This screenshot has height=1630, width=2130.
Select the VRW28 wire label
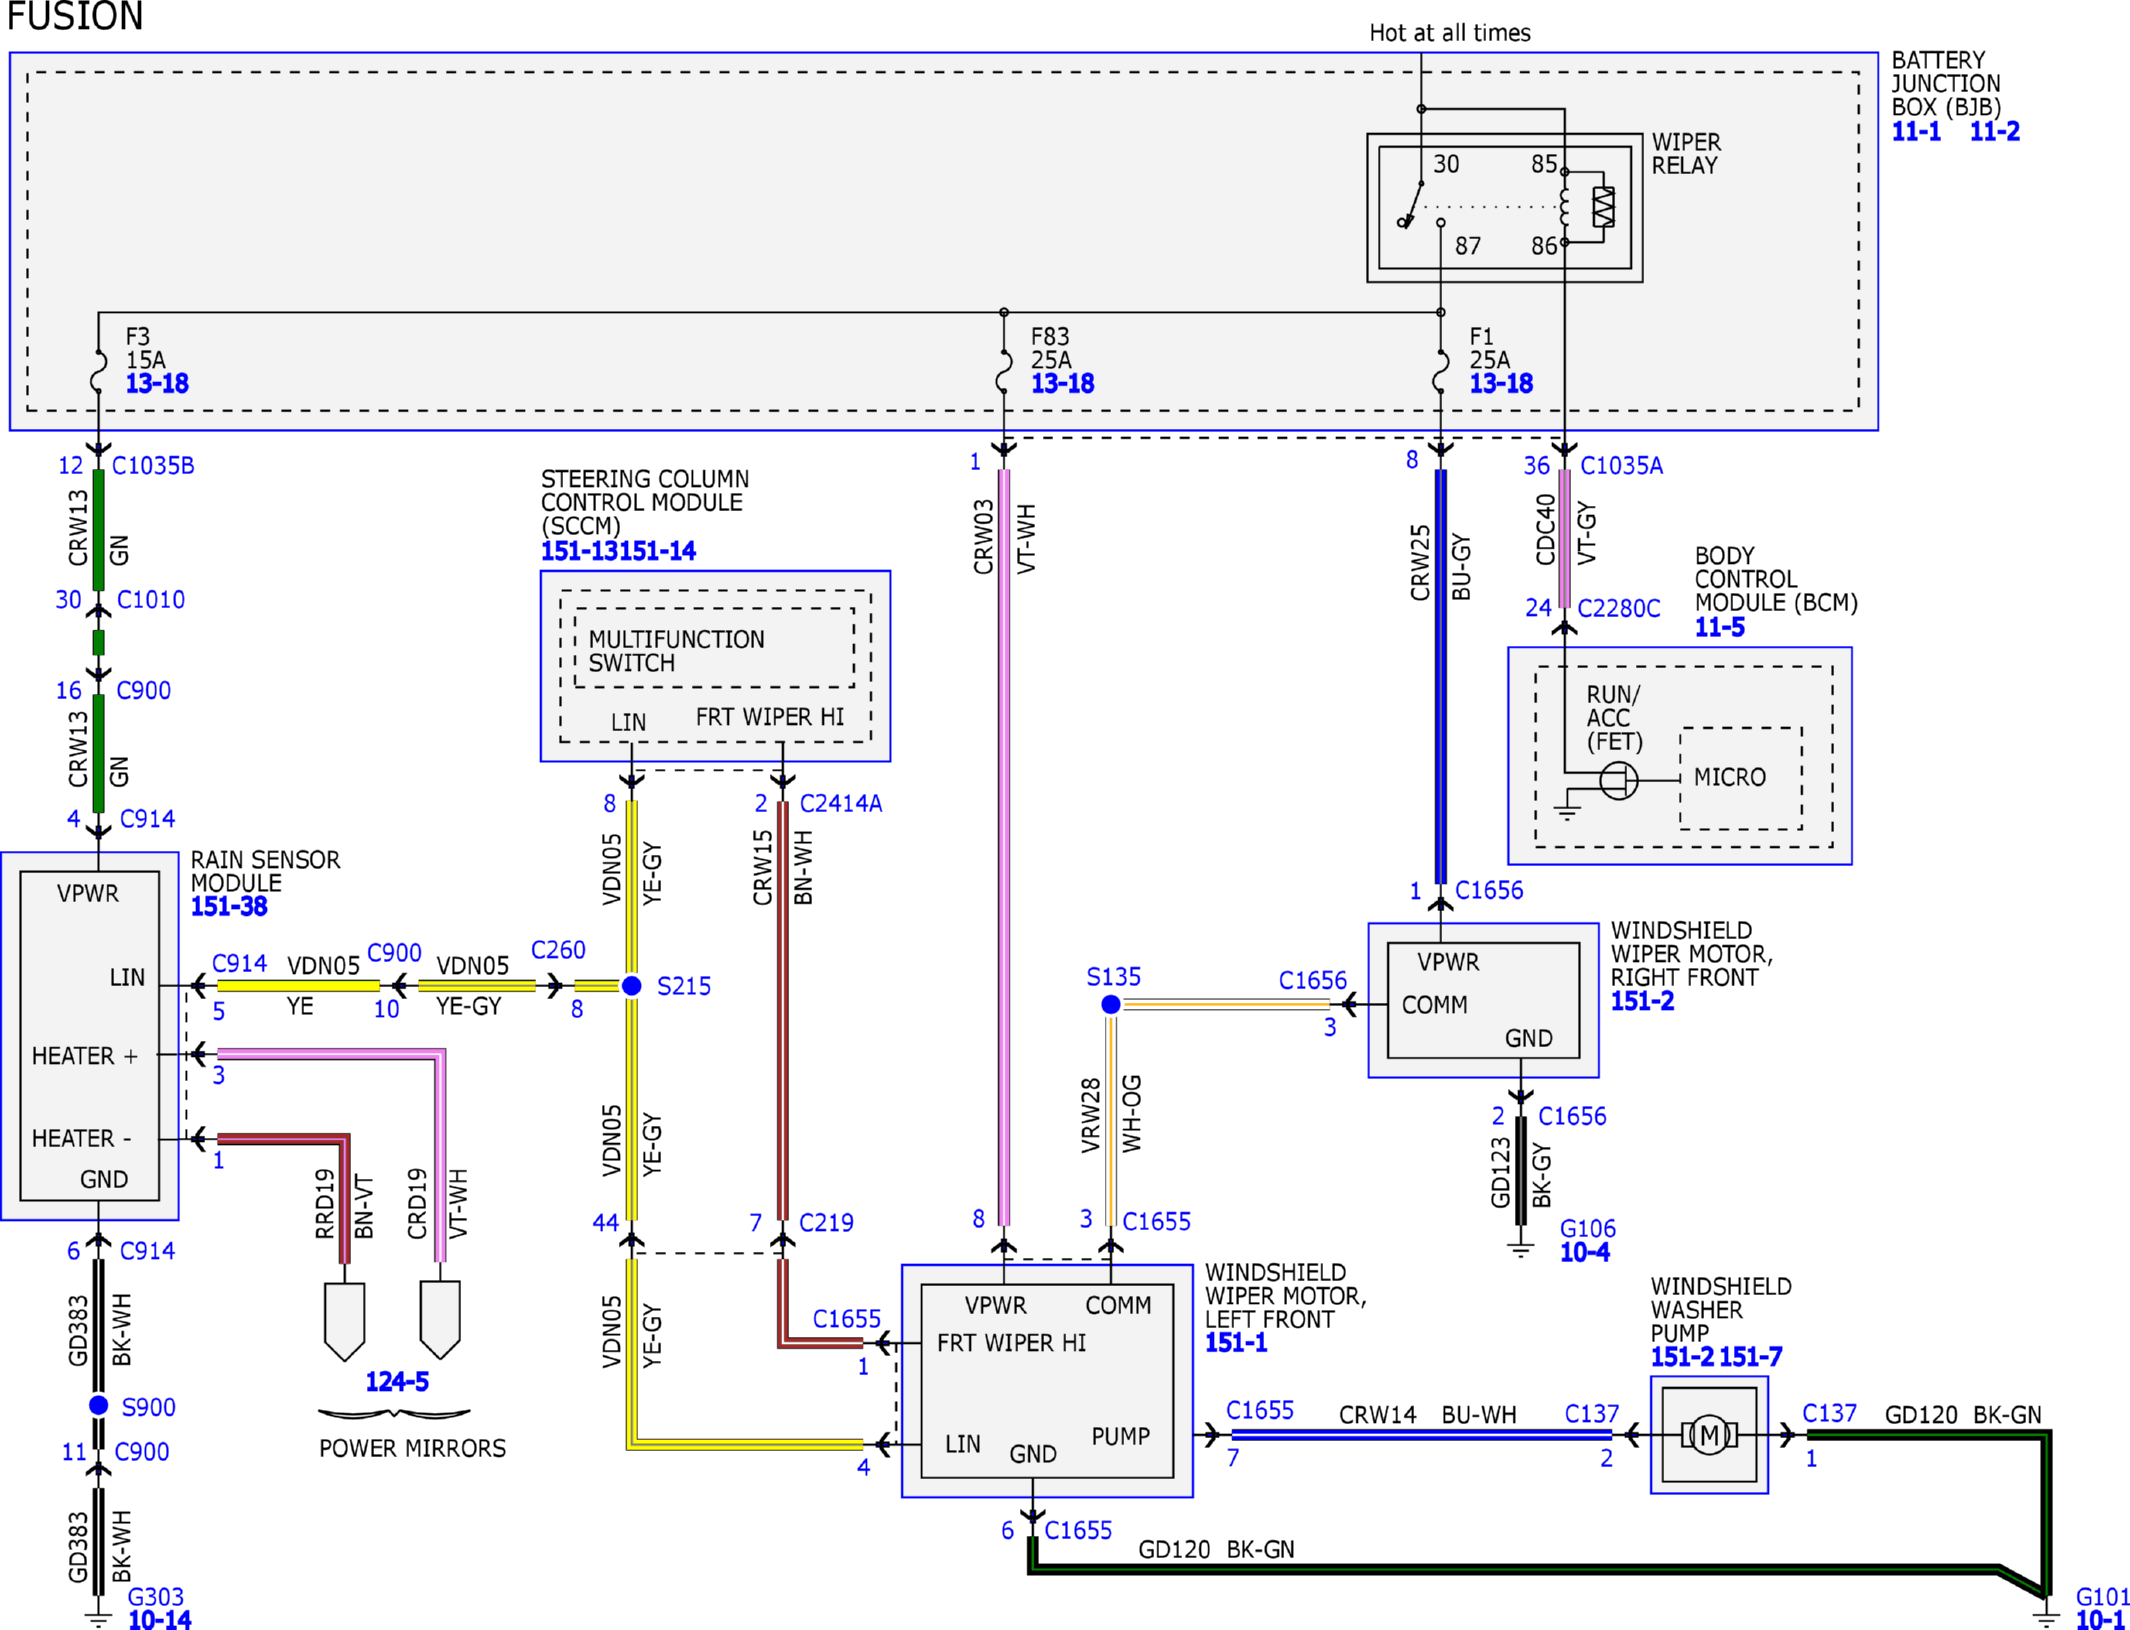[x=1090, y=1115]
